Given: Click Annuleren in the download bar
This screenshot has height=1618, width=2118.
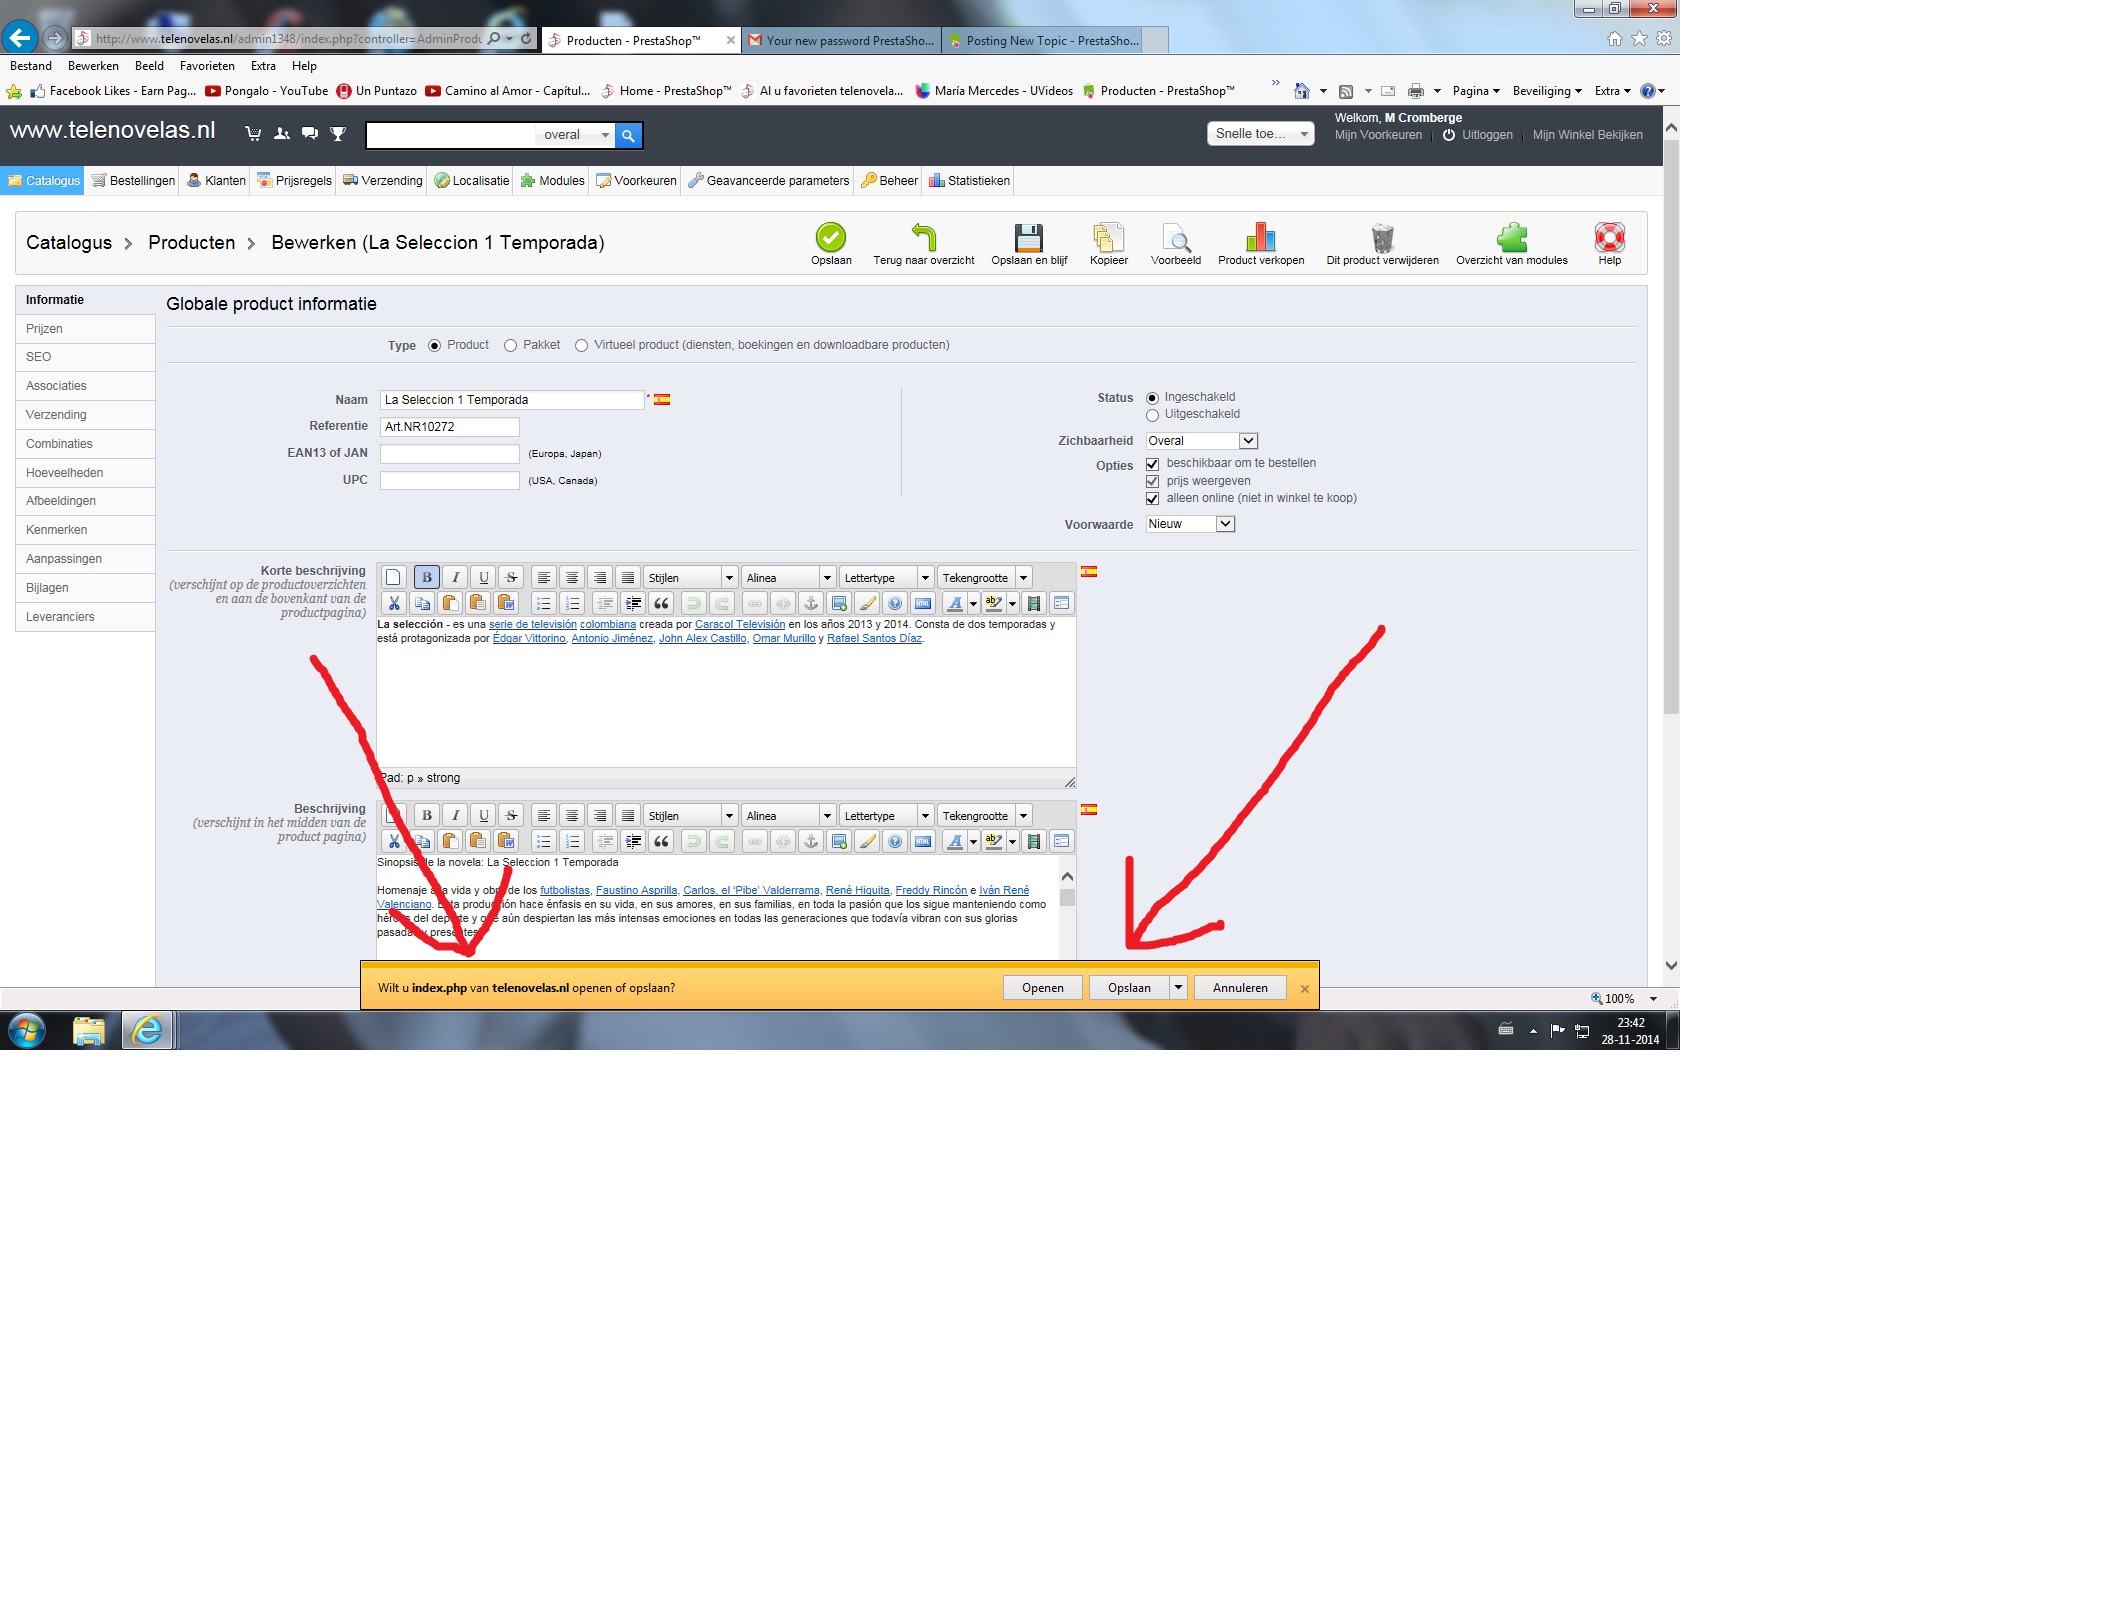Looking at the screenshot, I should pos(1239,988).
